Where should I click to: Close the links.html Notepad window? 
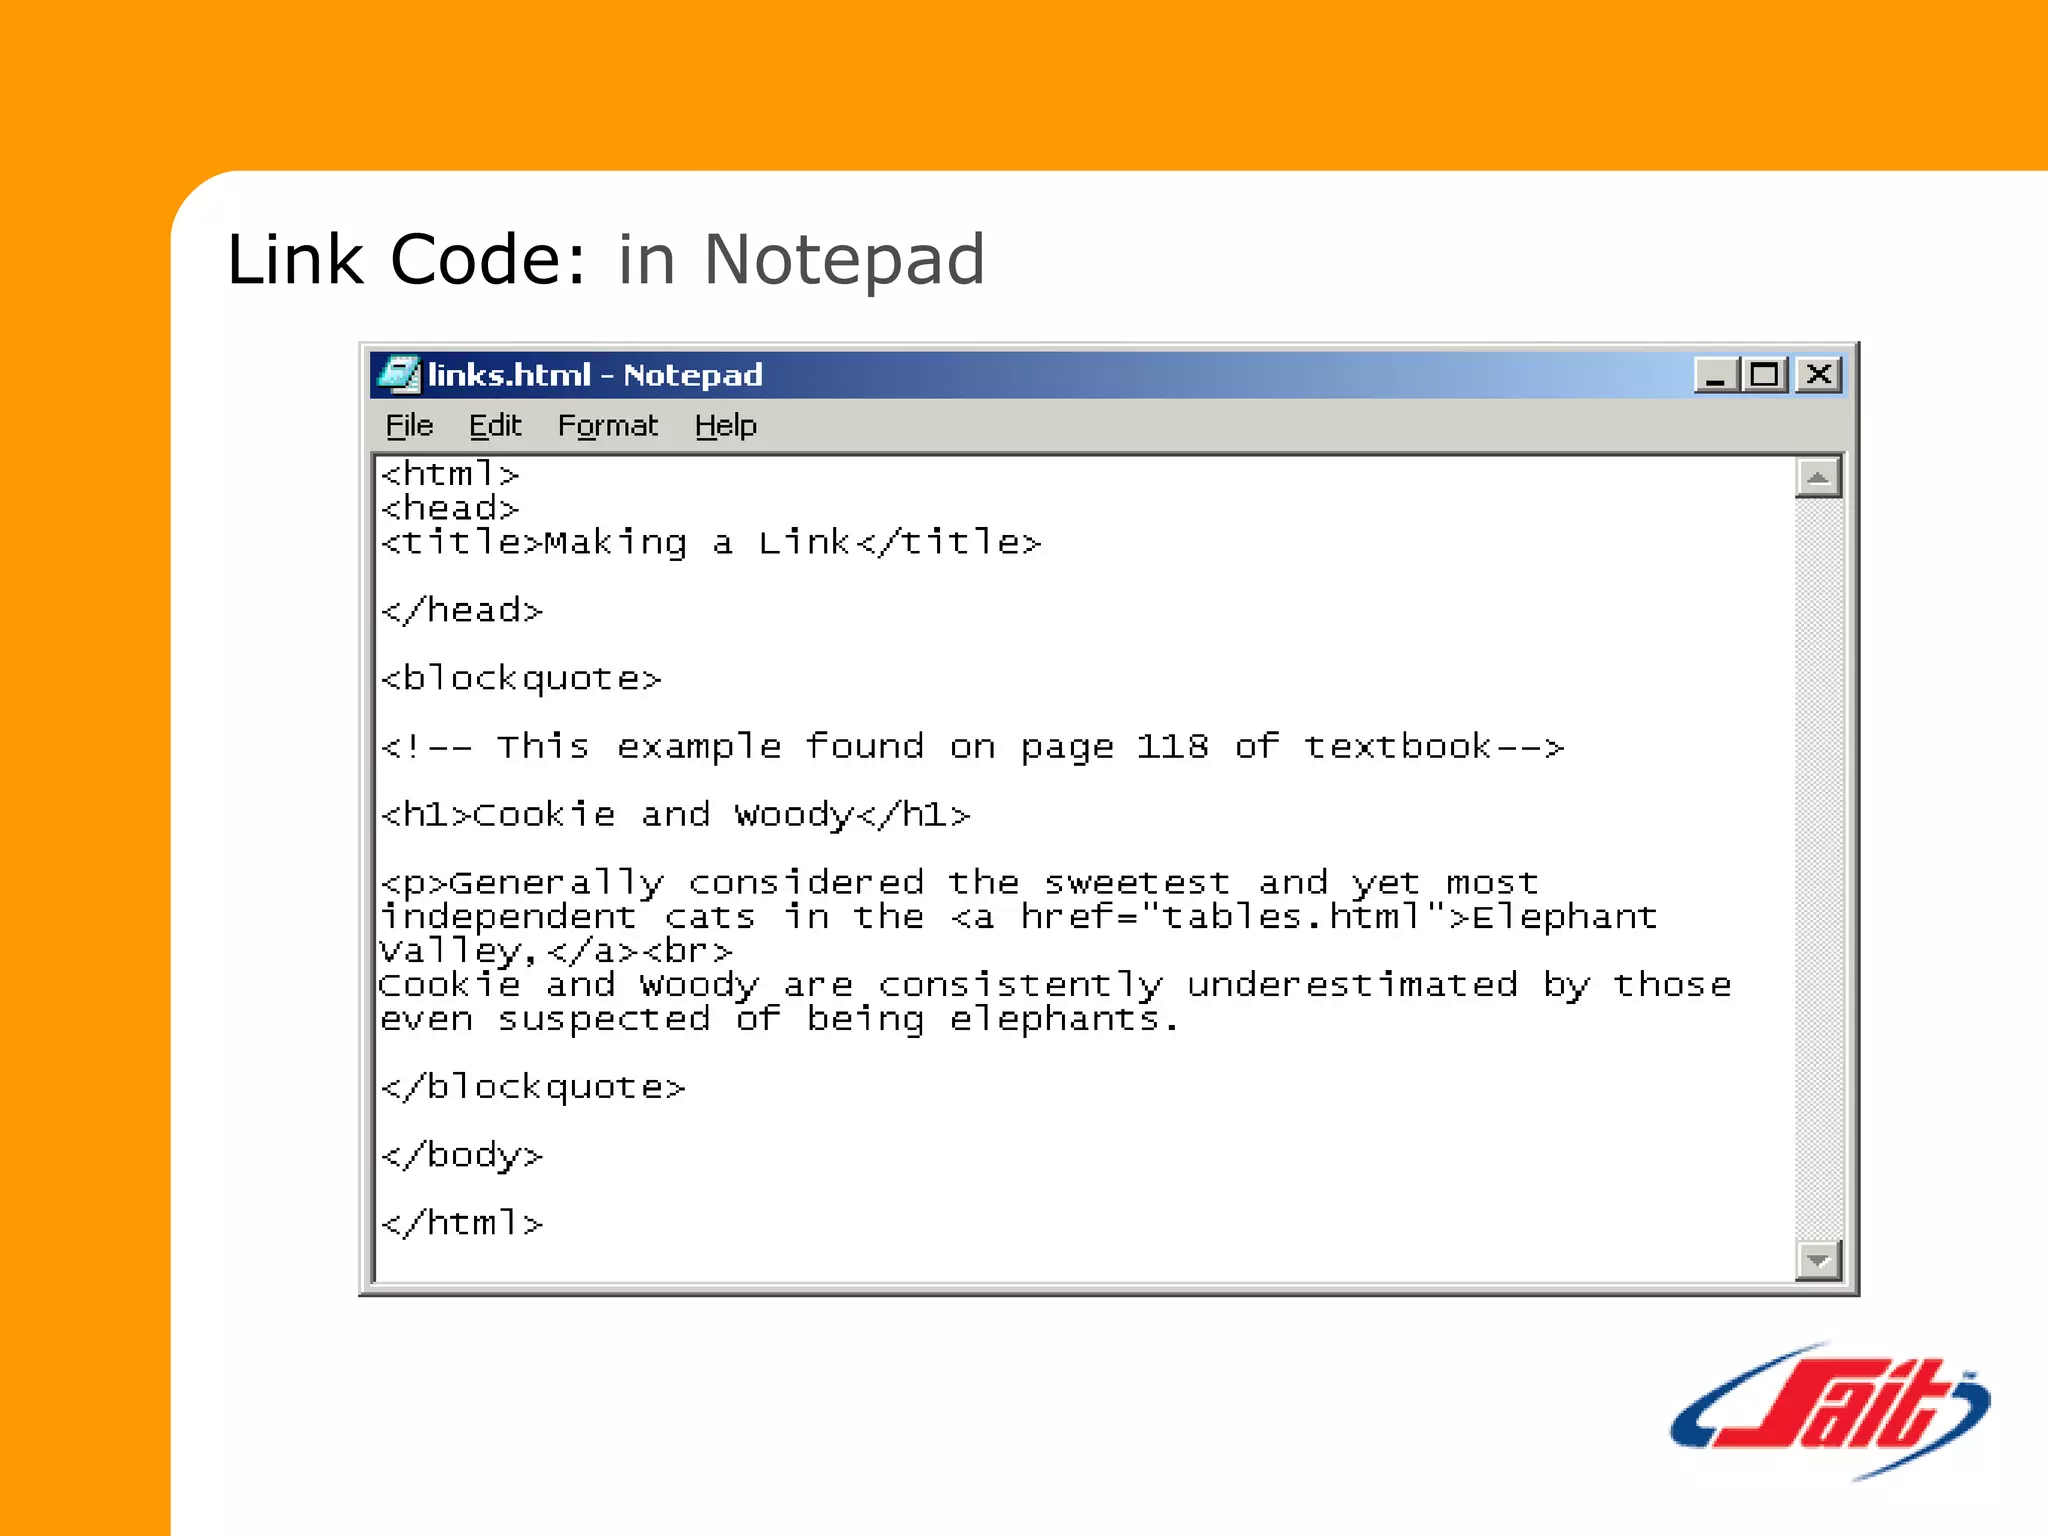(x=1819, y=375)
